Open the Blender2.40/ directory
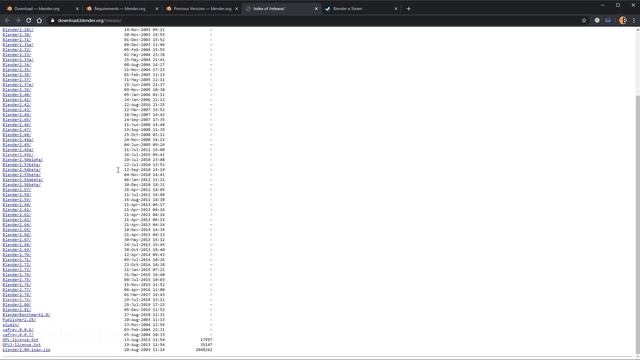Viewport: 640px width, 360px height. click(17, 95)
